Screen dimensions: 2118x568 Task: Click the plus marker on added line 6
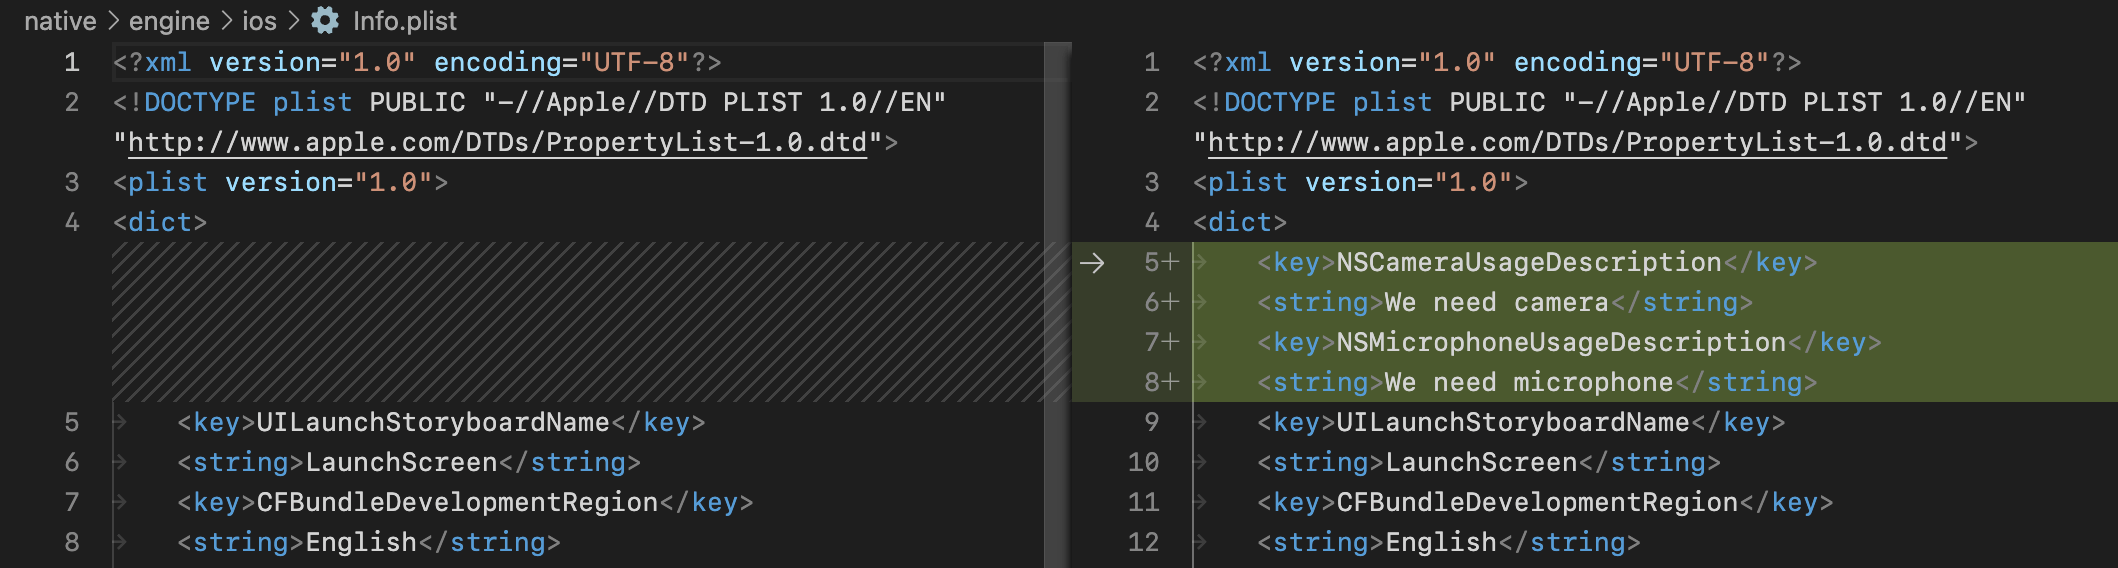tap(1171, 302)
